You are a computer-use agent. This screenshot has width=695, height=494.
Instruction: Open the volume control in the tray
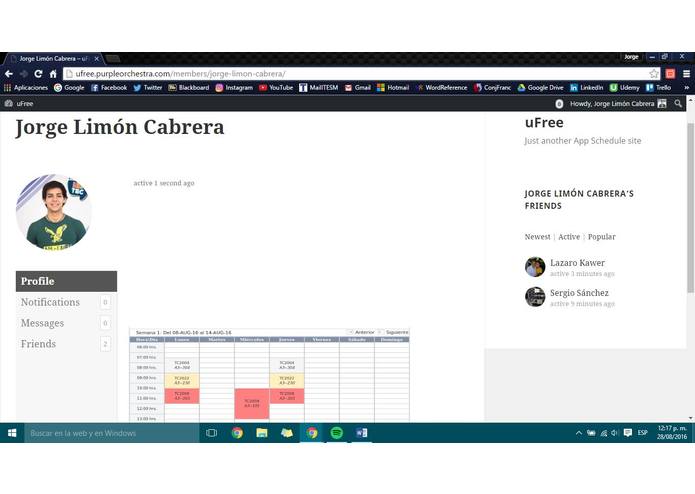(x=614, y=433)
